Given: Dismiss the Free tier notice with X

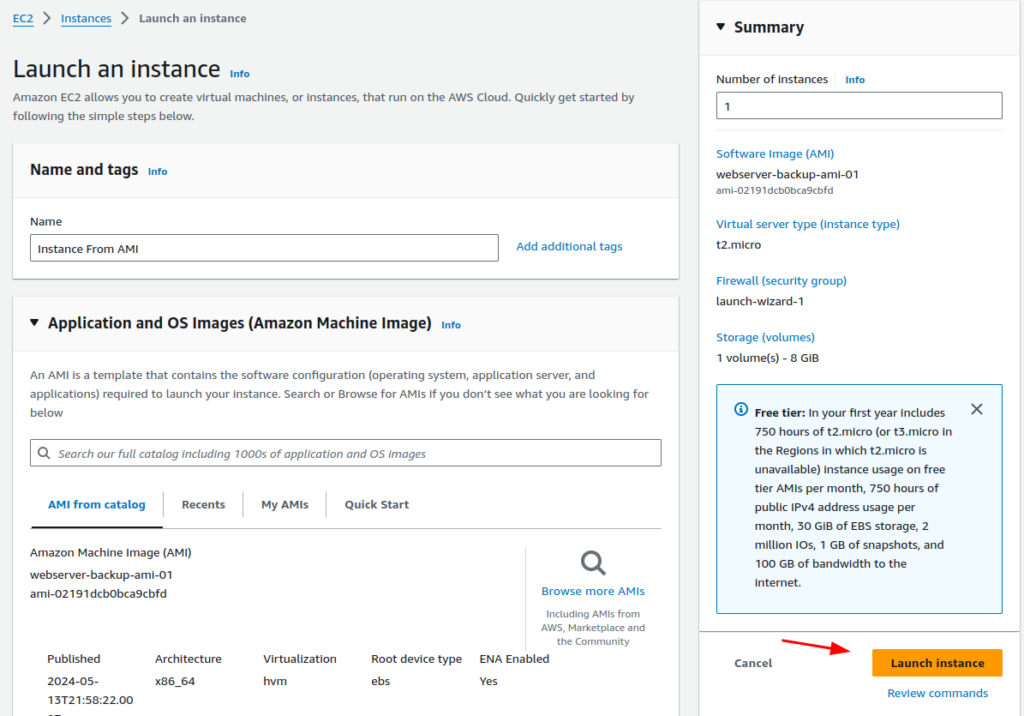Looking at the screenshot, I should pos(976,409).
